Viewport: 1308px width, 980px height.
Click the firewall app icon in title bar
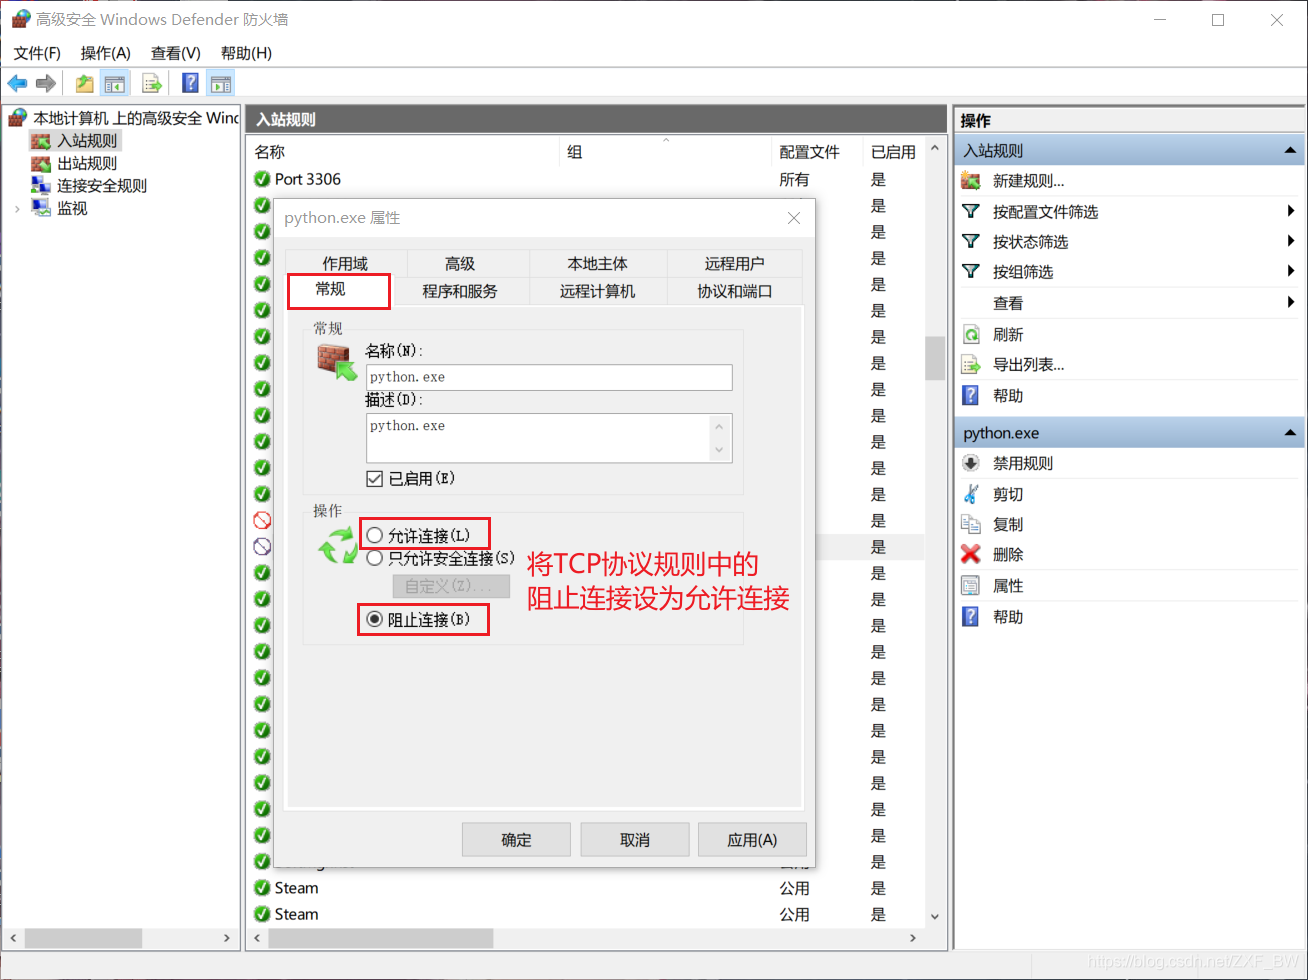20,19
